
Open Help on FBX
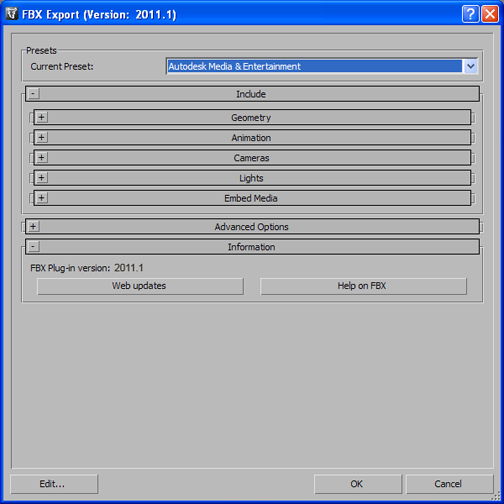(363, 286)
